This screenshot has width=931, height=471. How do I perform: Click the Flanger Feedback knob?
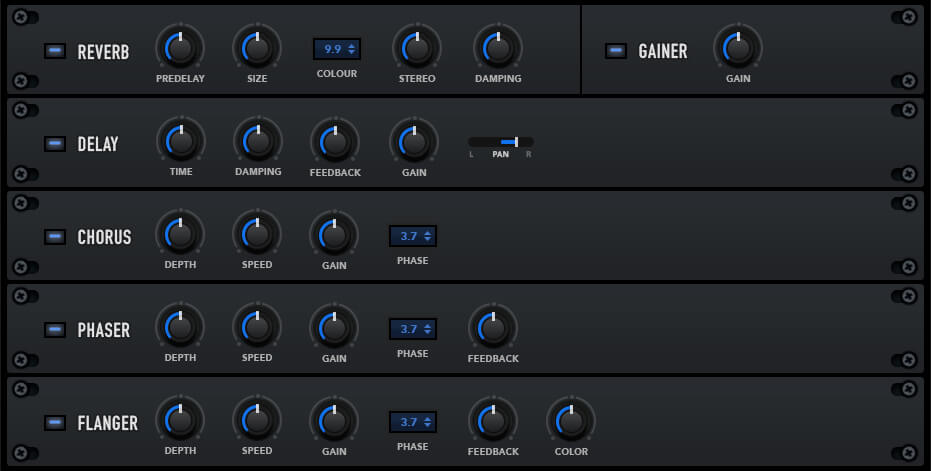[493, 421]
